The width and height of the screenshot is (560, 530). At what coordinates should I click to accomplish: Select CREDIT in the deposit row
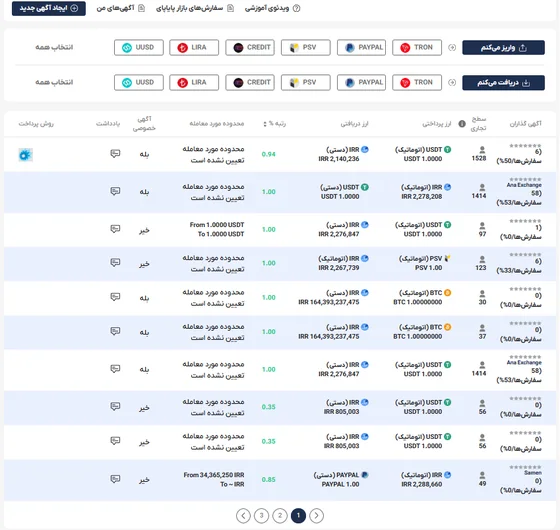pyautogui.click(x=250, y=48)
